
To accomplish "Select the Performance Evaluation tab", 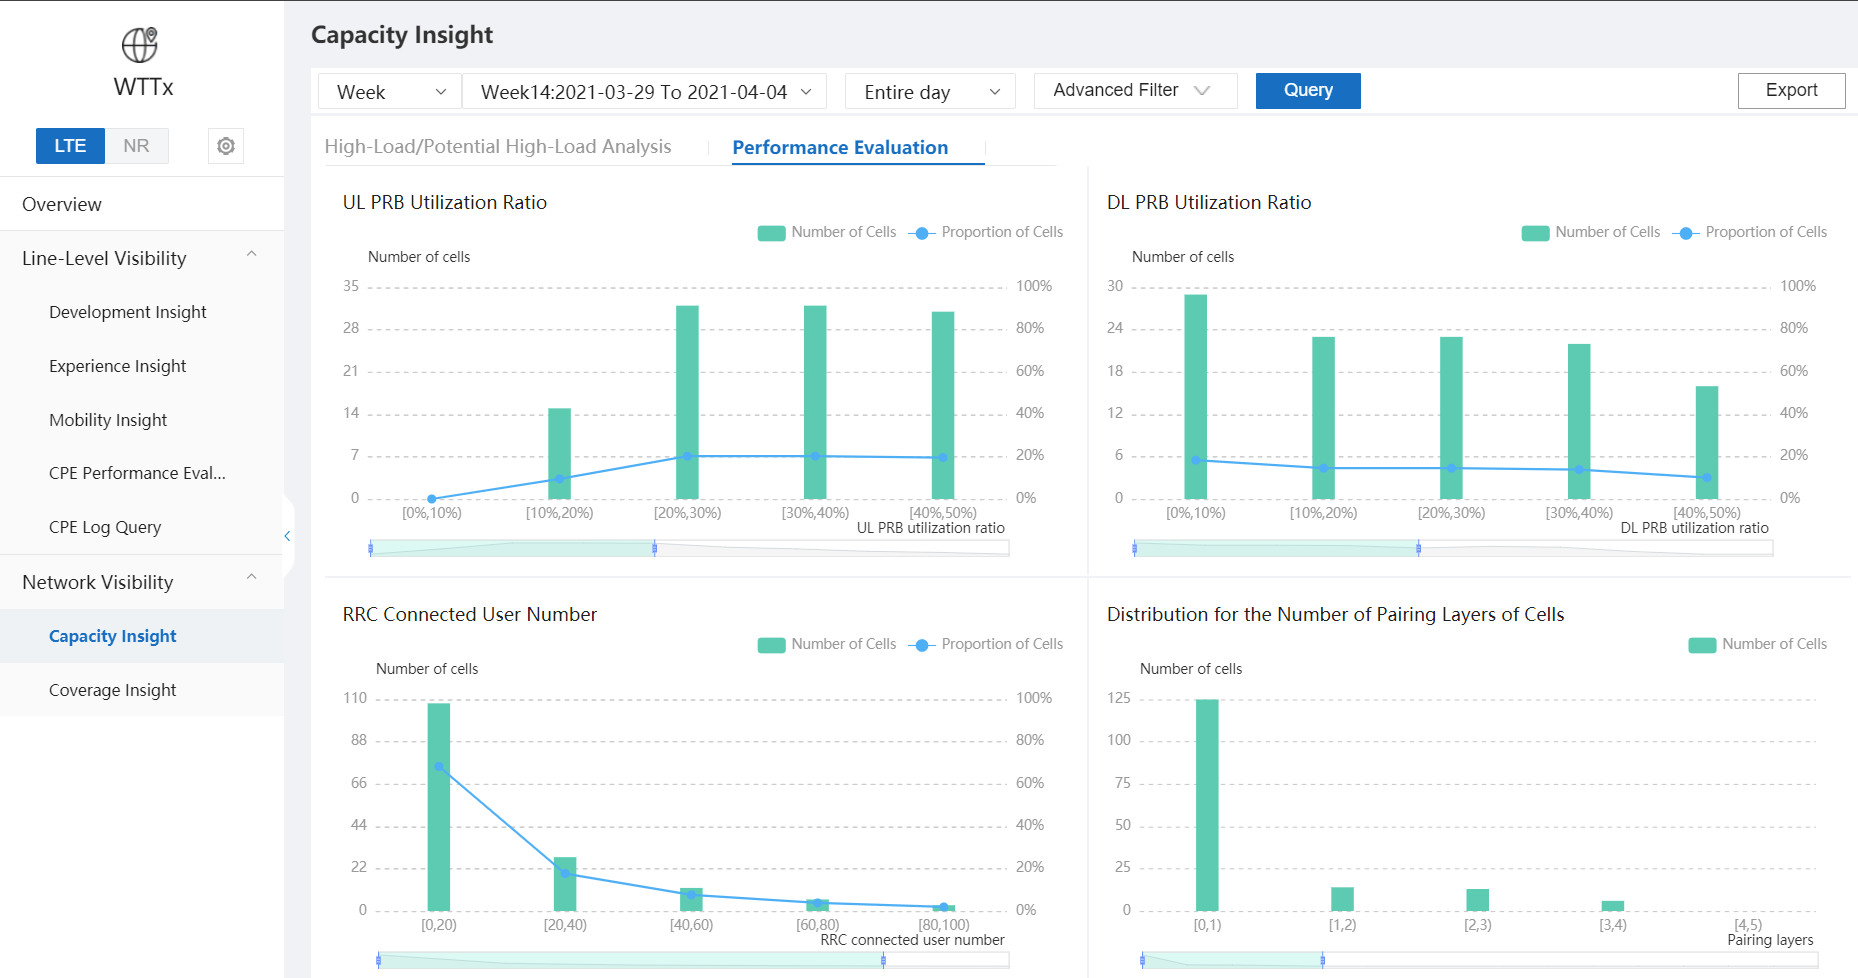I will pos(840,148).
